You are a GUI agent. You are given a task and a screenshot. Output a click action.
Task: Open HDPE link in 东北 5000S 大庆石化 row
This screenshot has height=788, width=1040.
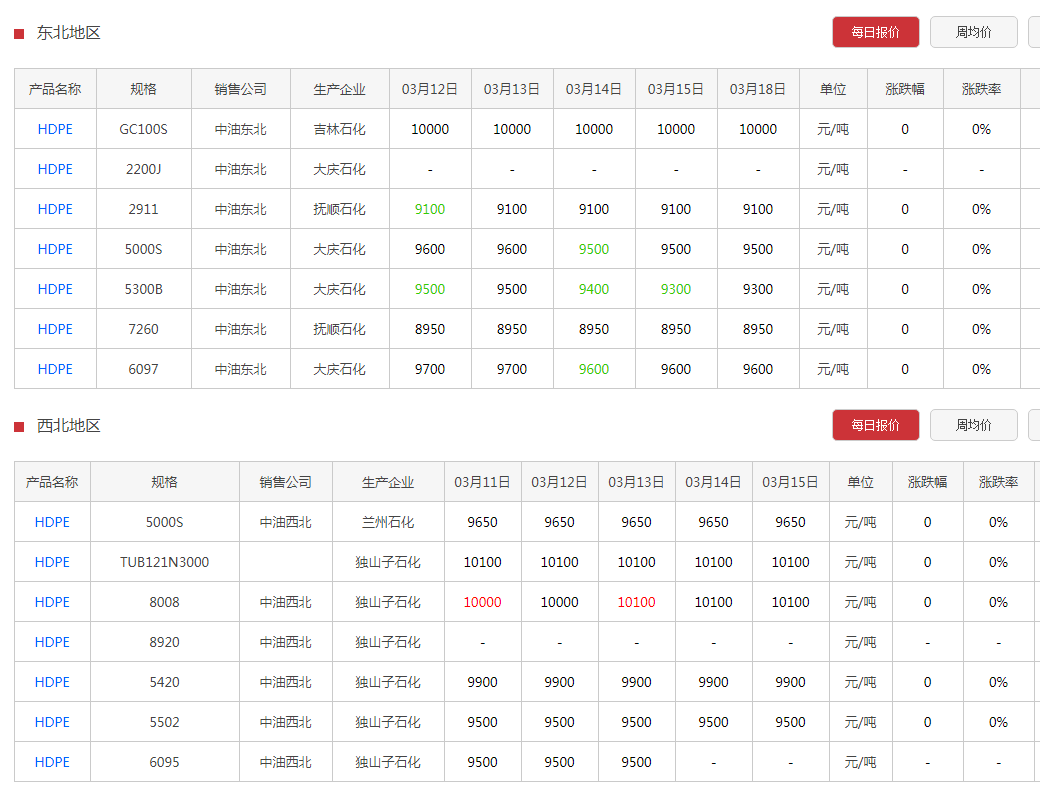(x=55, y=249)
